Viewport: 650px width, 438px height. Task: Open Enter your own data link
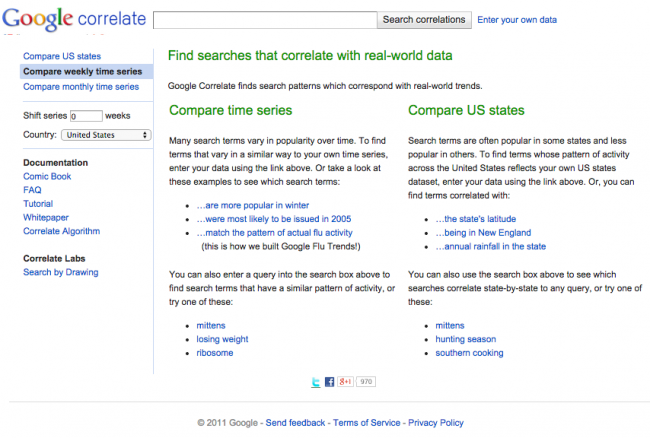(517, 20)
